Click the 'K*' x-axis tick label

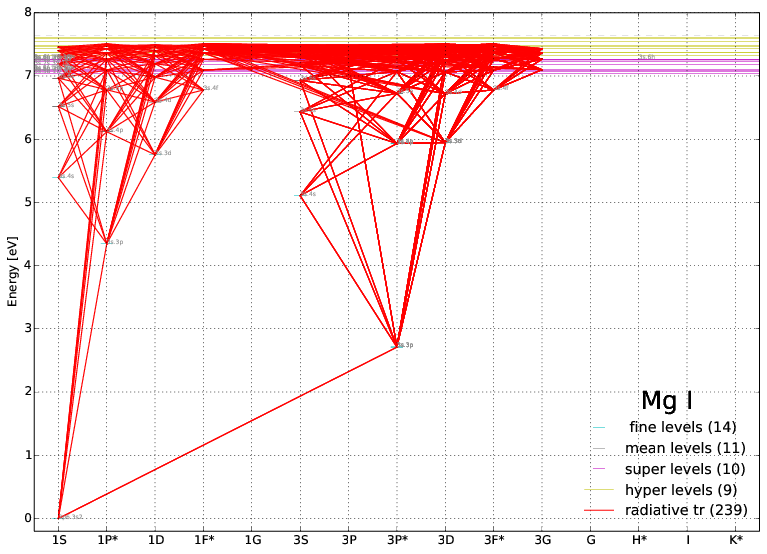click(x=735, y=540)
